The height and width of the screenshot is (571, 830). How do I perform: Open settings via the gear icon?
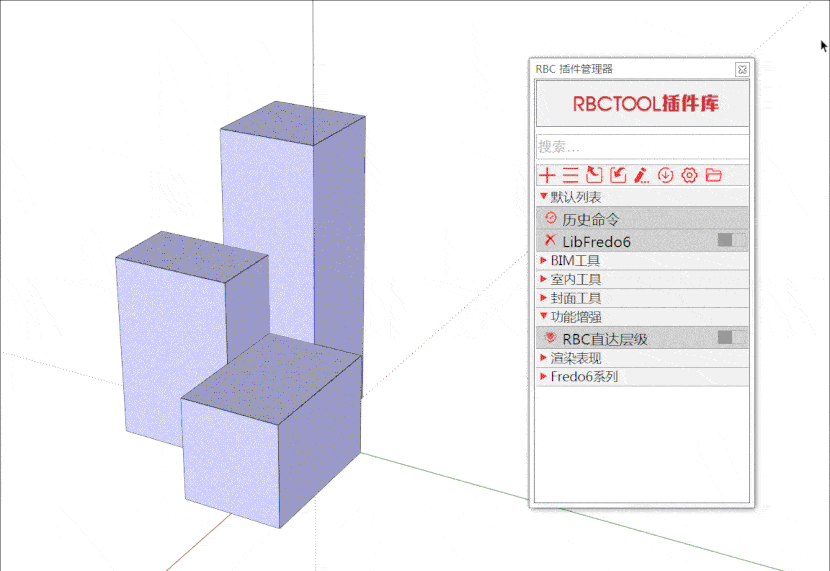click(689, 175)
